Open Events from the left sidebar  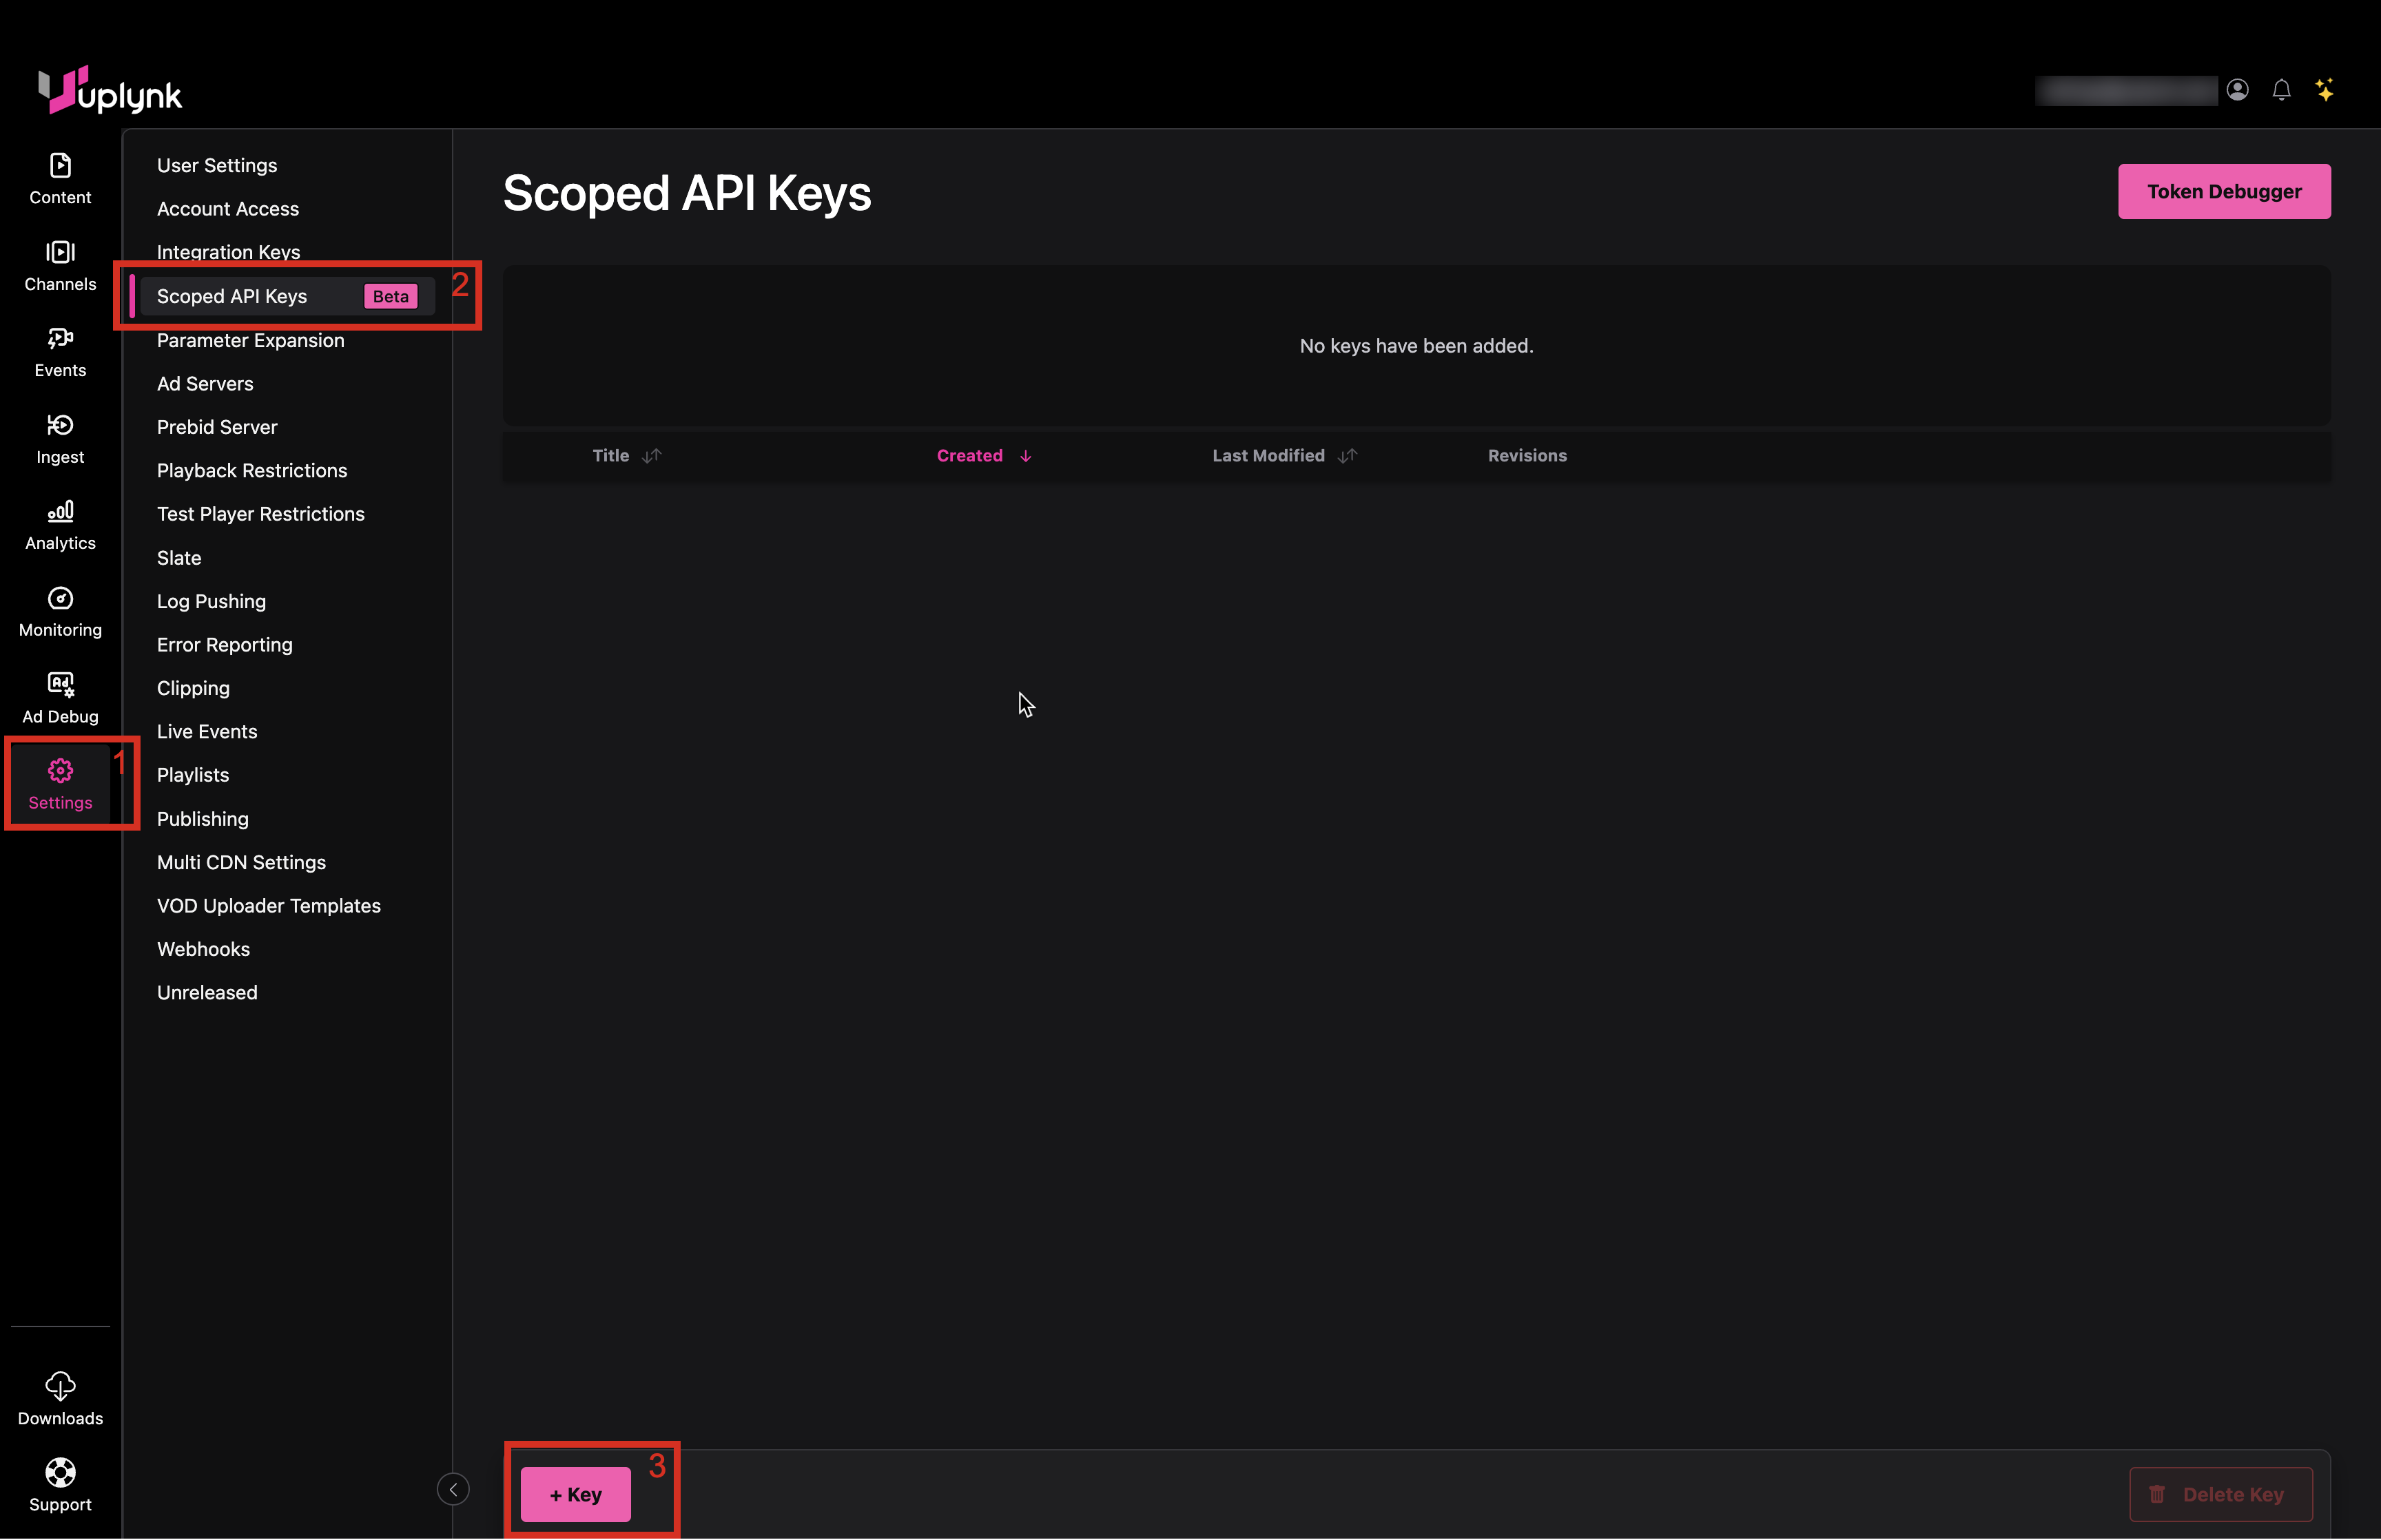click(60, 339)
